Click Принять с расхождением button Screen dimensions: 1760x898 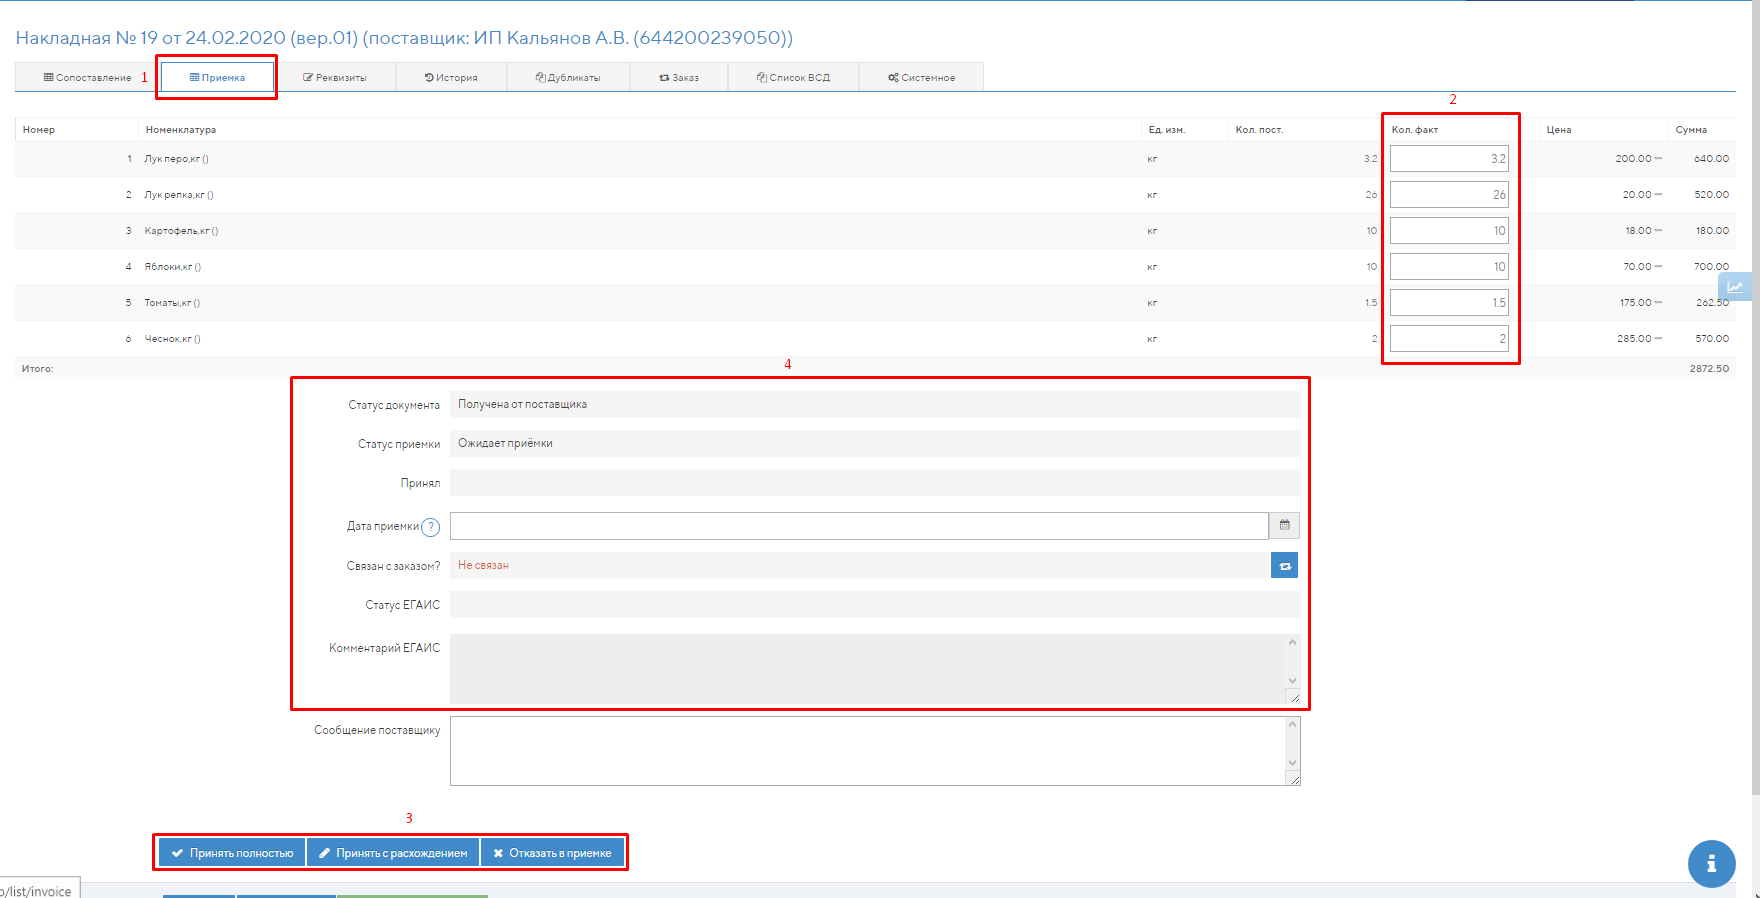393,853
